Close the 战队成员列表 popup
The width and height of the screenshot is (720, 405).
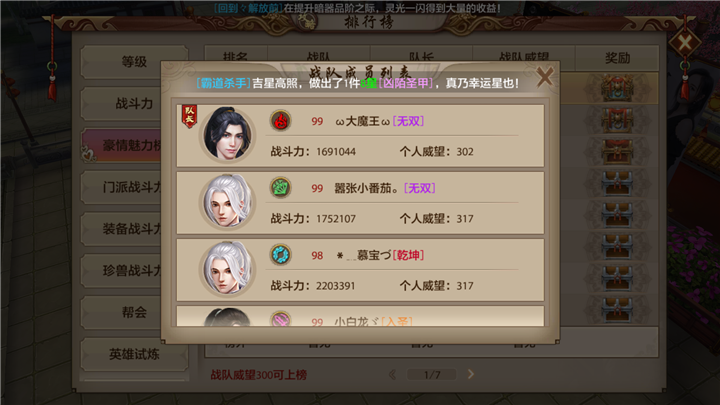click(545, 76)
